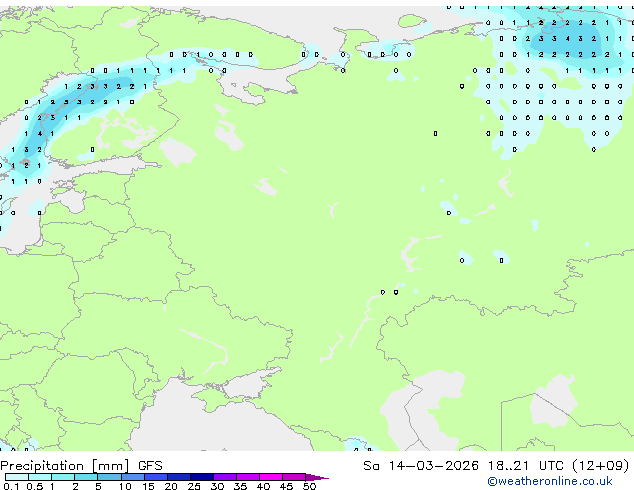Click the '25' legend scale label
Screen dimensions: 634x490
[x=194, y=486]
